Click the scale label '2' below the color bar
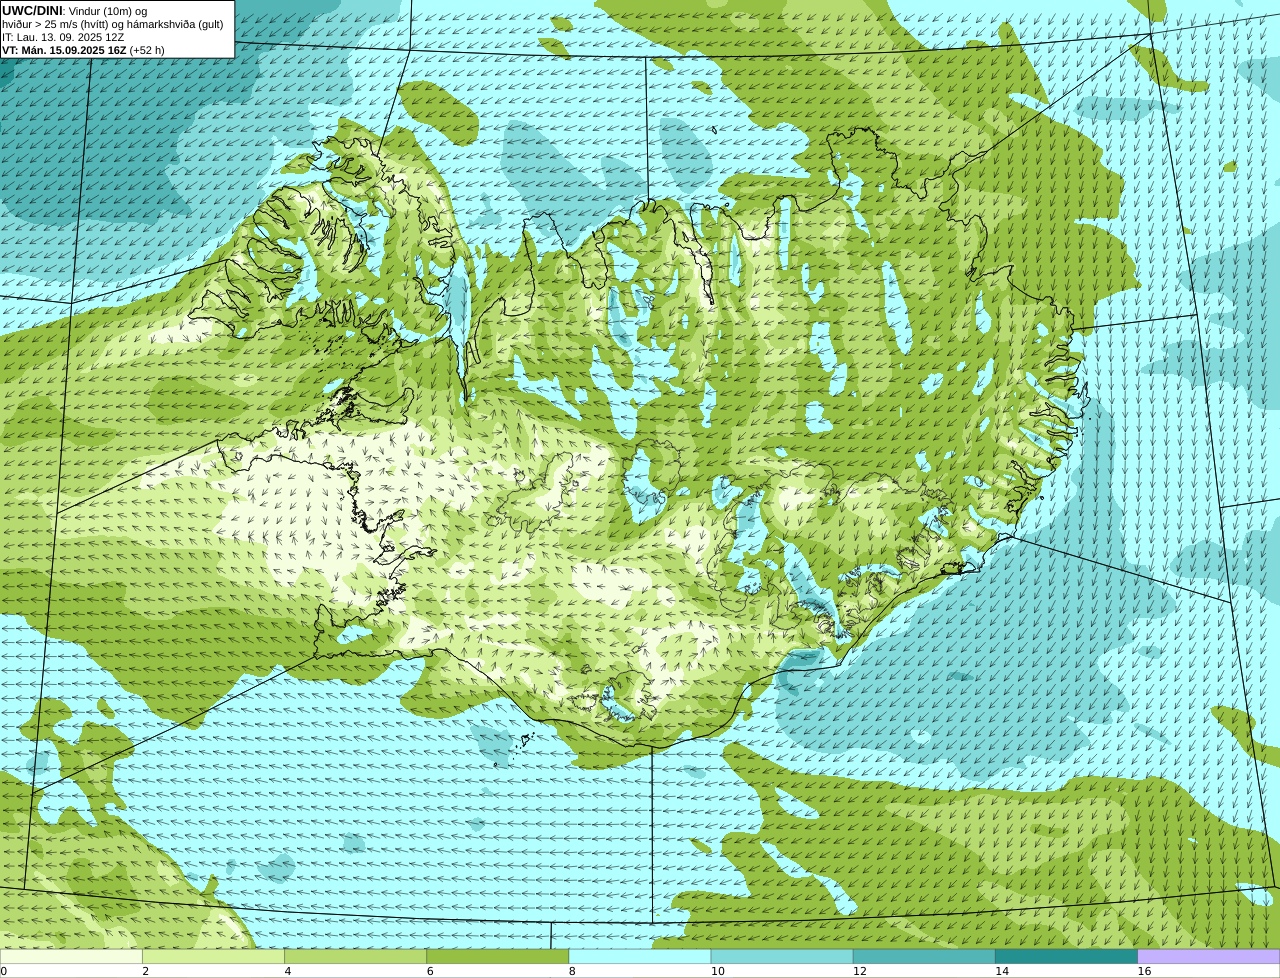This screenshot has height=978, width=1280. [x=146, y=971]
